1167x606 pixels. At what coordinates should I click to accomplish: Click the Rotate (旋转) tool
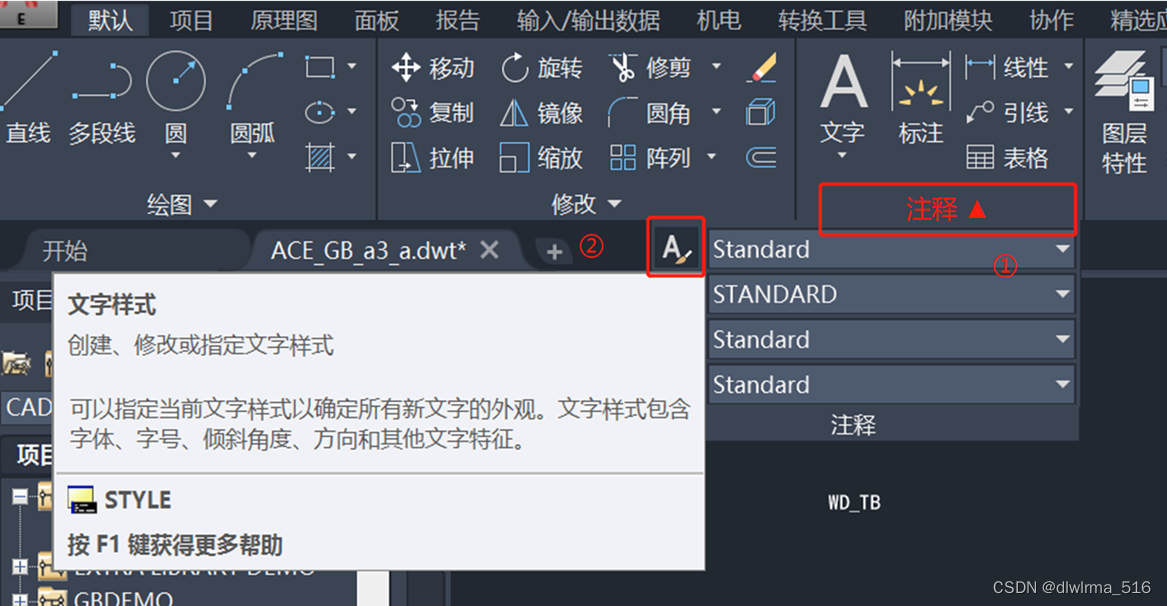541,68
